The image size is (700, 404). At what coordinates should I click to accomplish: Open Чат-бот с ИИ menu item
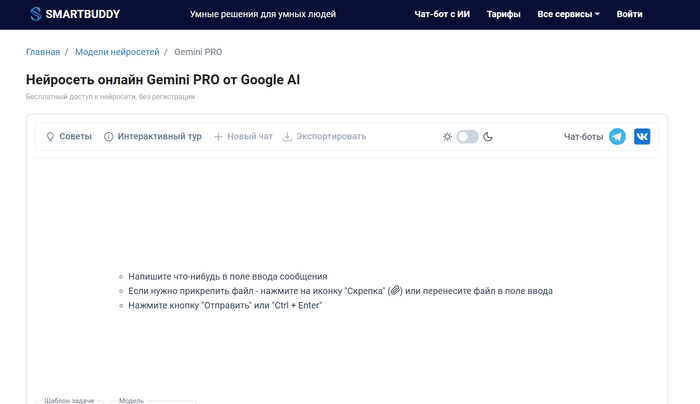[x=442, y=15]
